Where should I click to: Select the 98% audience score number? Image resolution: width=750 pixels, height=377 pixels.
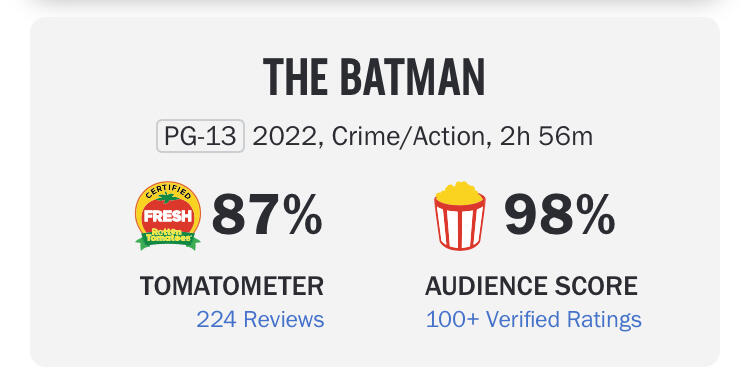[560, 214]
